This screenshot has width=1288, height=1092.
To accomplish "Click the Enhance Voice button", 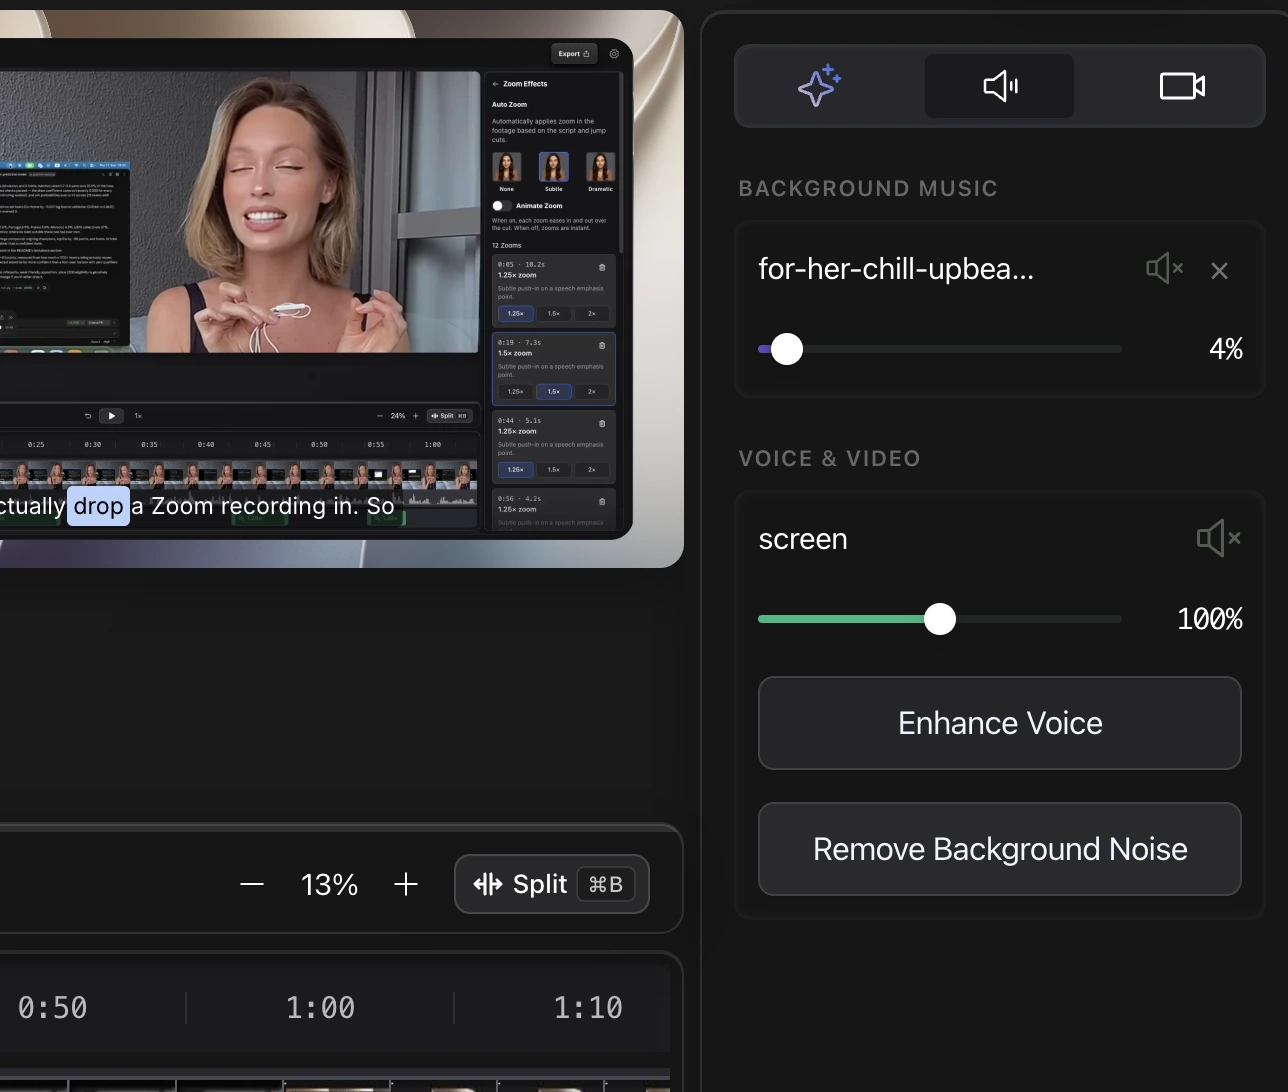I will tap(1000, 723).
